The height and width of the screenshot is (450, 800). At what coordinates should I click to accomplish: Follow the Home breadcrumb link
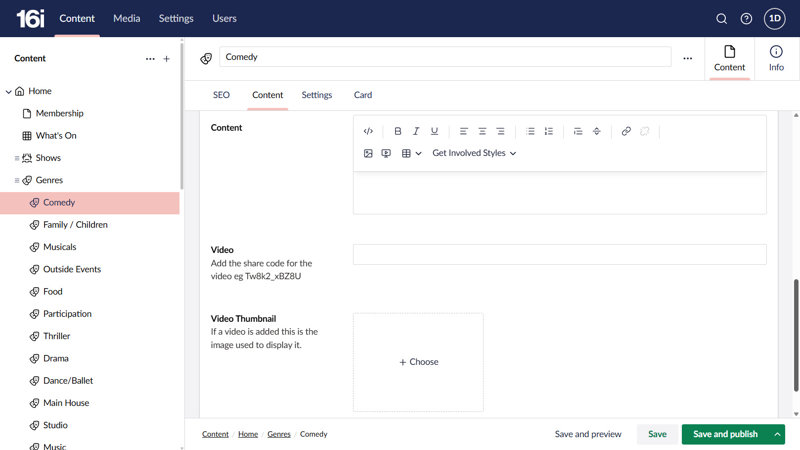(248, 434)
